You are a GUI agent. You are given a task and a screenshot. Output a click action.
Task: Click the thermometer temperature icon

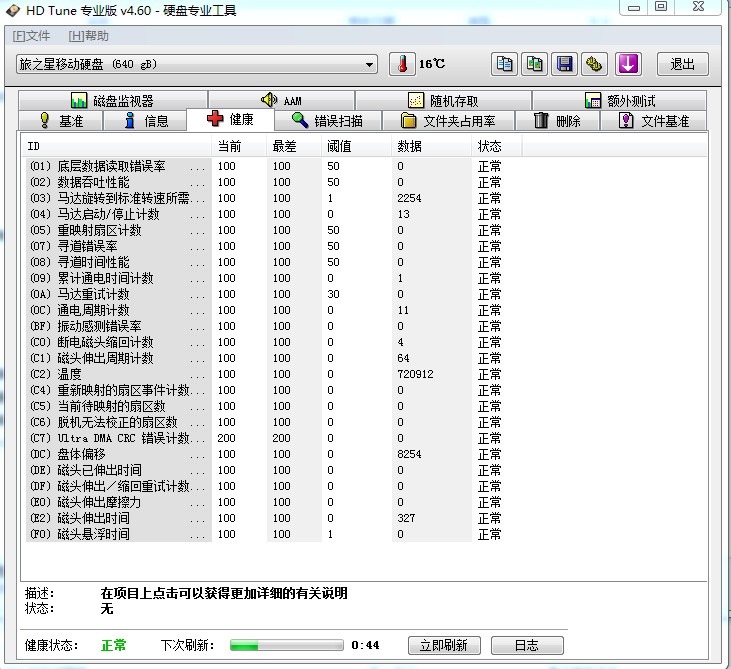coord(402,64)
